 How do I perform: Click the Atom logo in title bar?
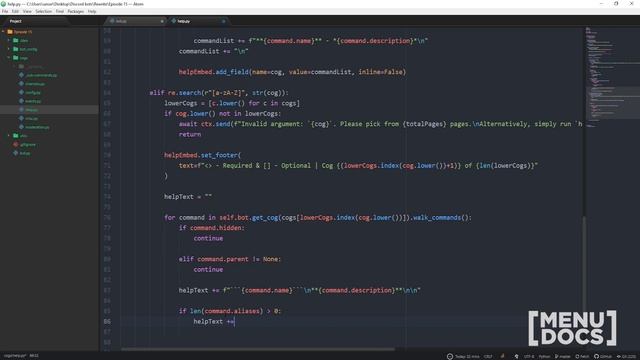pyautogui.click(x=4, y=4)
